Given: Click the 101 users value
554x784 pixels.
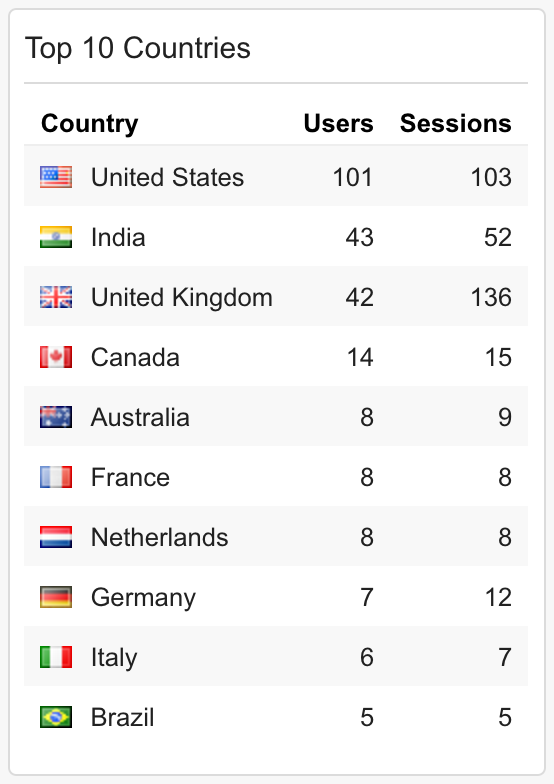Looking at the screenshot, I should (353, 178).
